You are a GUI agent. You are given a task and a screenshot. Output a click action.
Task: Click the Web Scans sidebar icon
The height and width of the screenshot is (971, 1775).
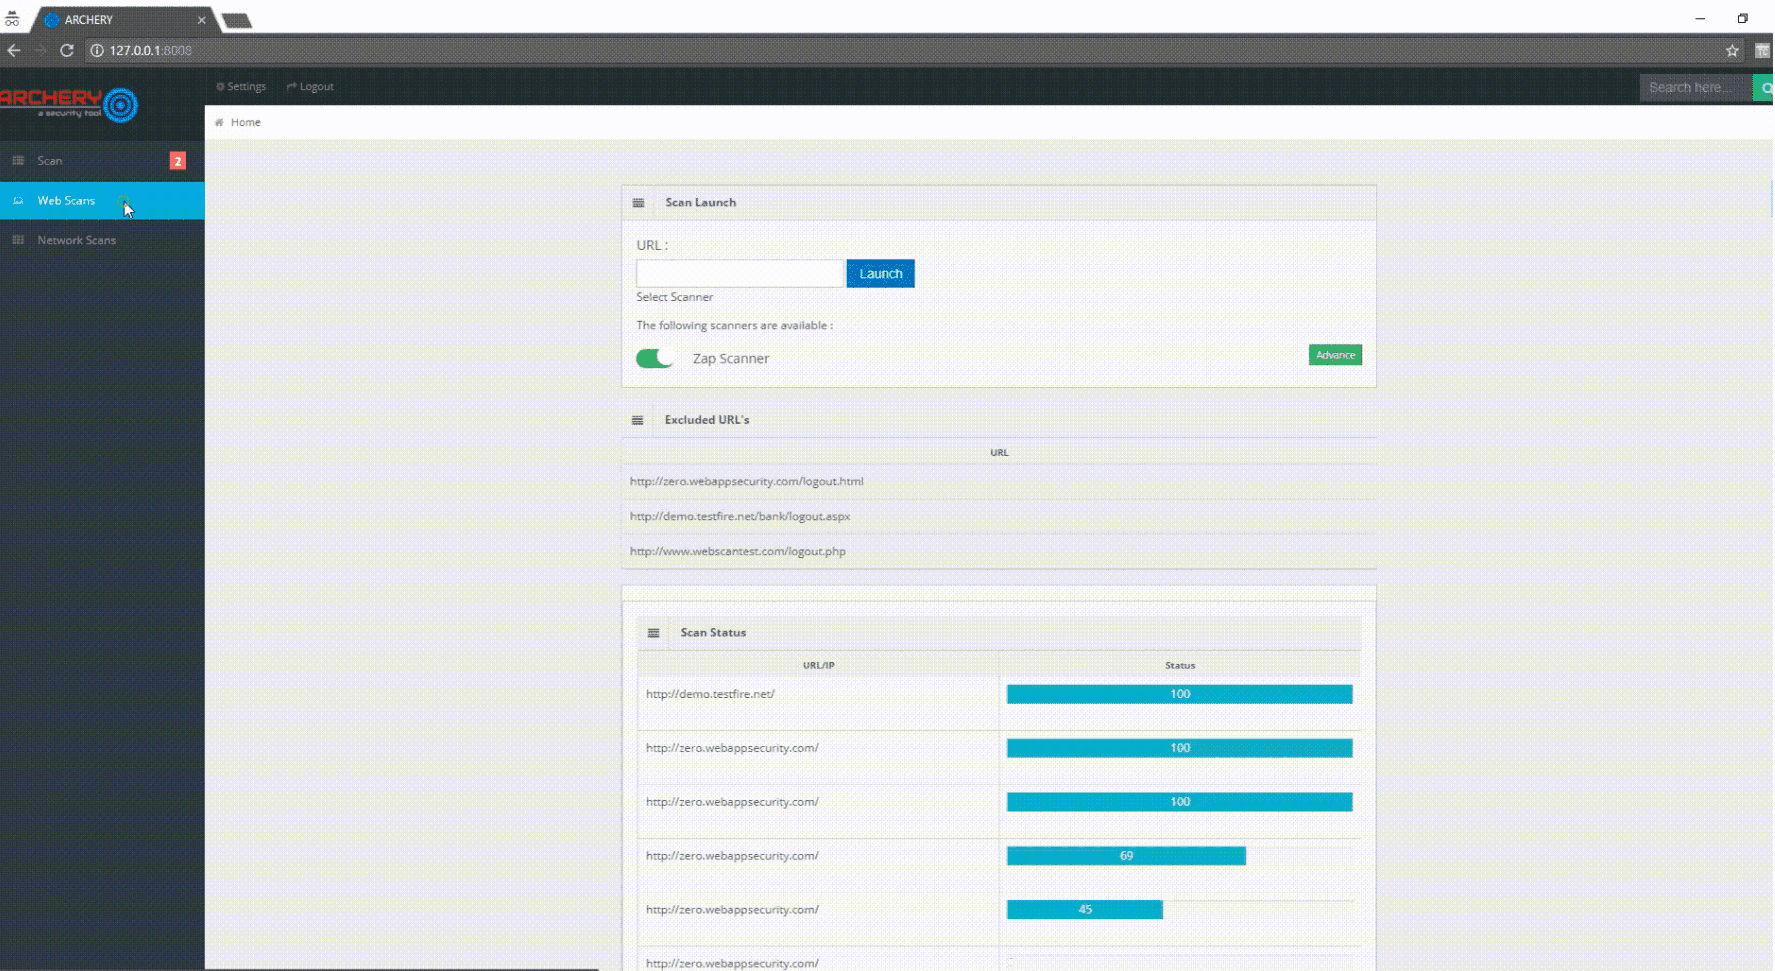(18, 200)
